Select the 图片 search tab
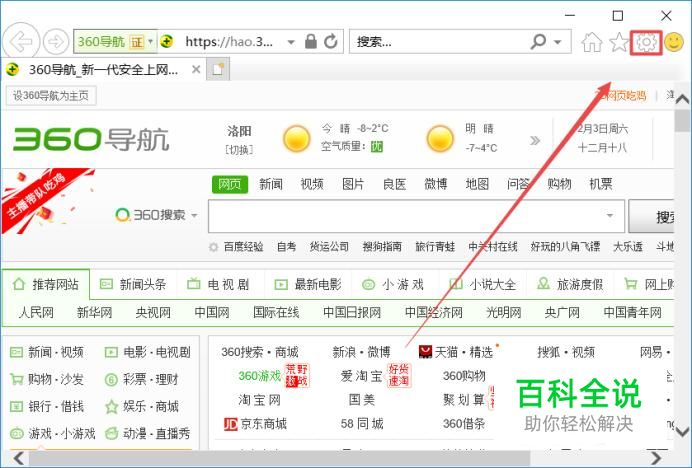Viewport: 692px width, 468px height. [x=353, y=184]
